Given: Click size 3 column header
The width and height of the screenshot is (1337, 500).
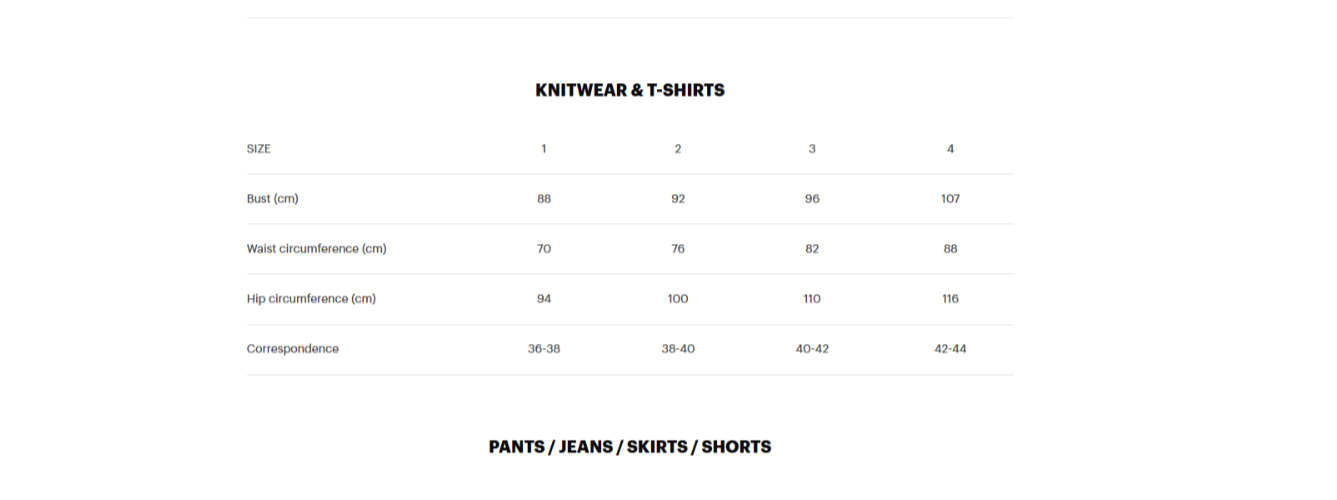Looking at the screenshot, I should [x=812, y=149].
